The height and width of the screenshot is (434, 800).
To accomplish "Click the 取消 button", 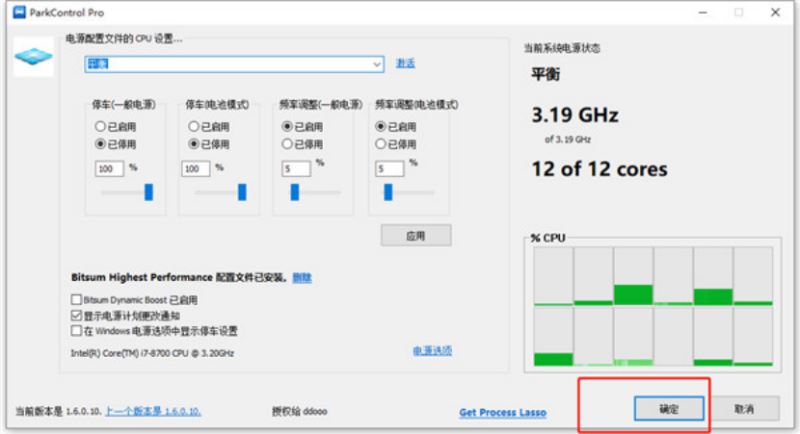I will click(744, 409).
